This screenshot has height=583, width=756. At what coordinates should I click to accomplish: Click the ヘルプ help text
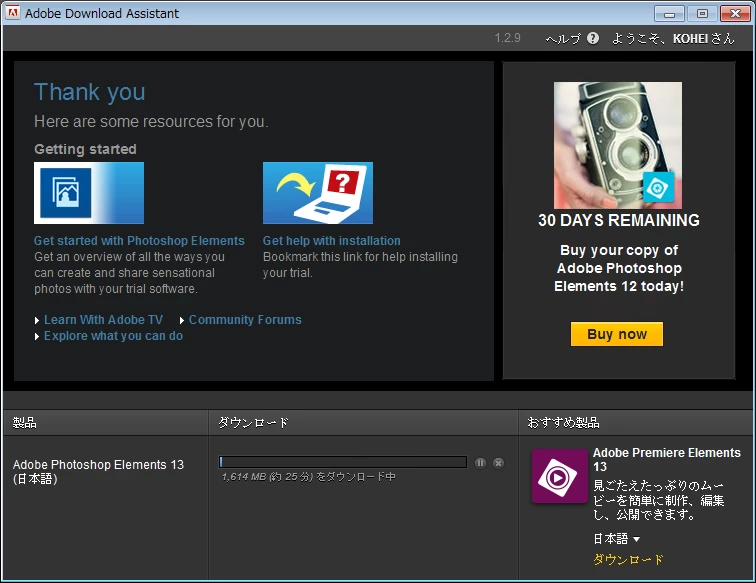563,39
